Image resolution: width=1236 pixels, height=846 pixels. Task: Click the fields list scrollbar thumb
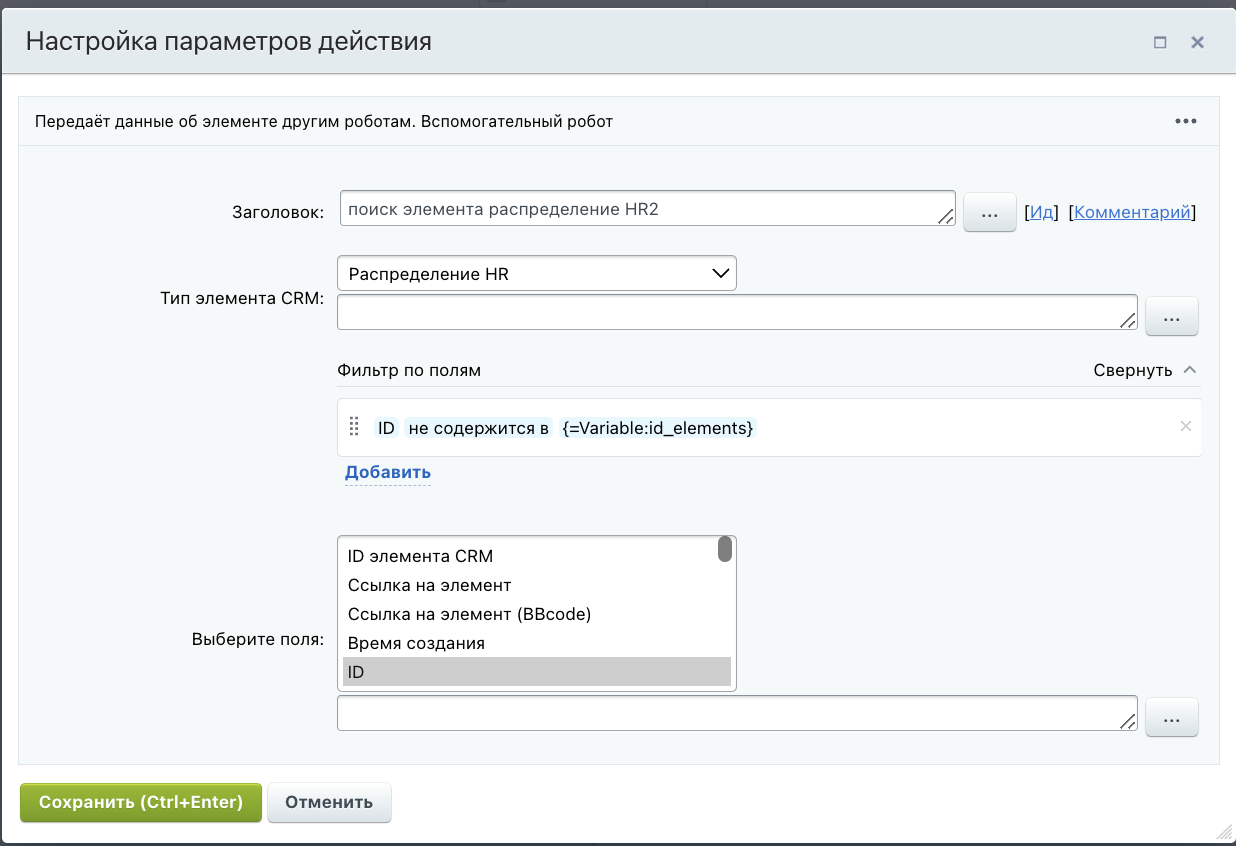(725, 550)
